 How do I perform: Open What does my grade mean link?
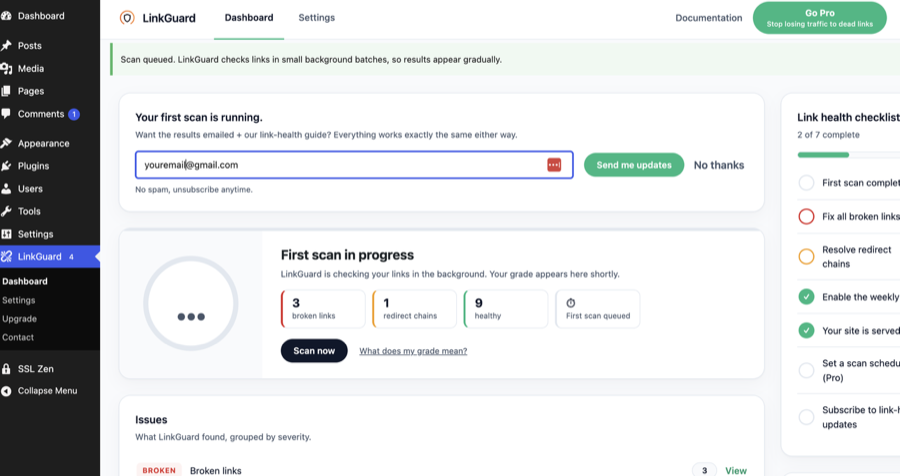click(x=413, y=351)
